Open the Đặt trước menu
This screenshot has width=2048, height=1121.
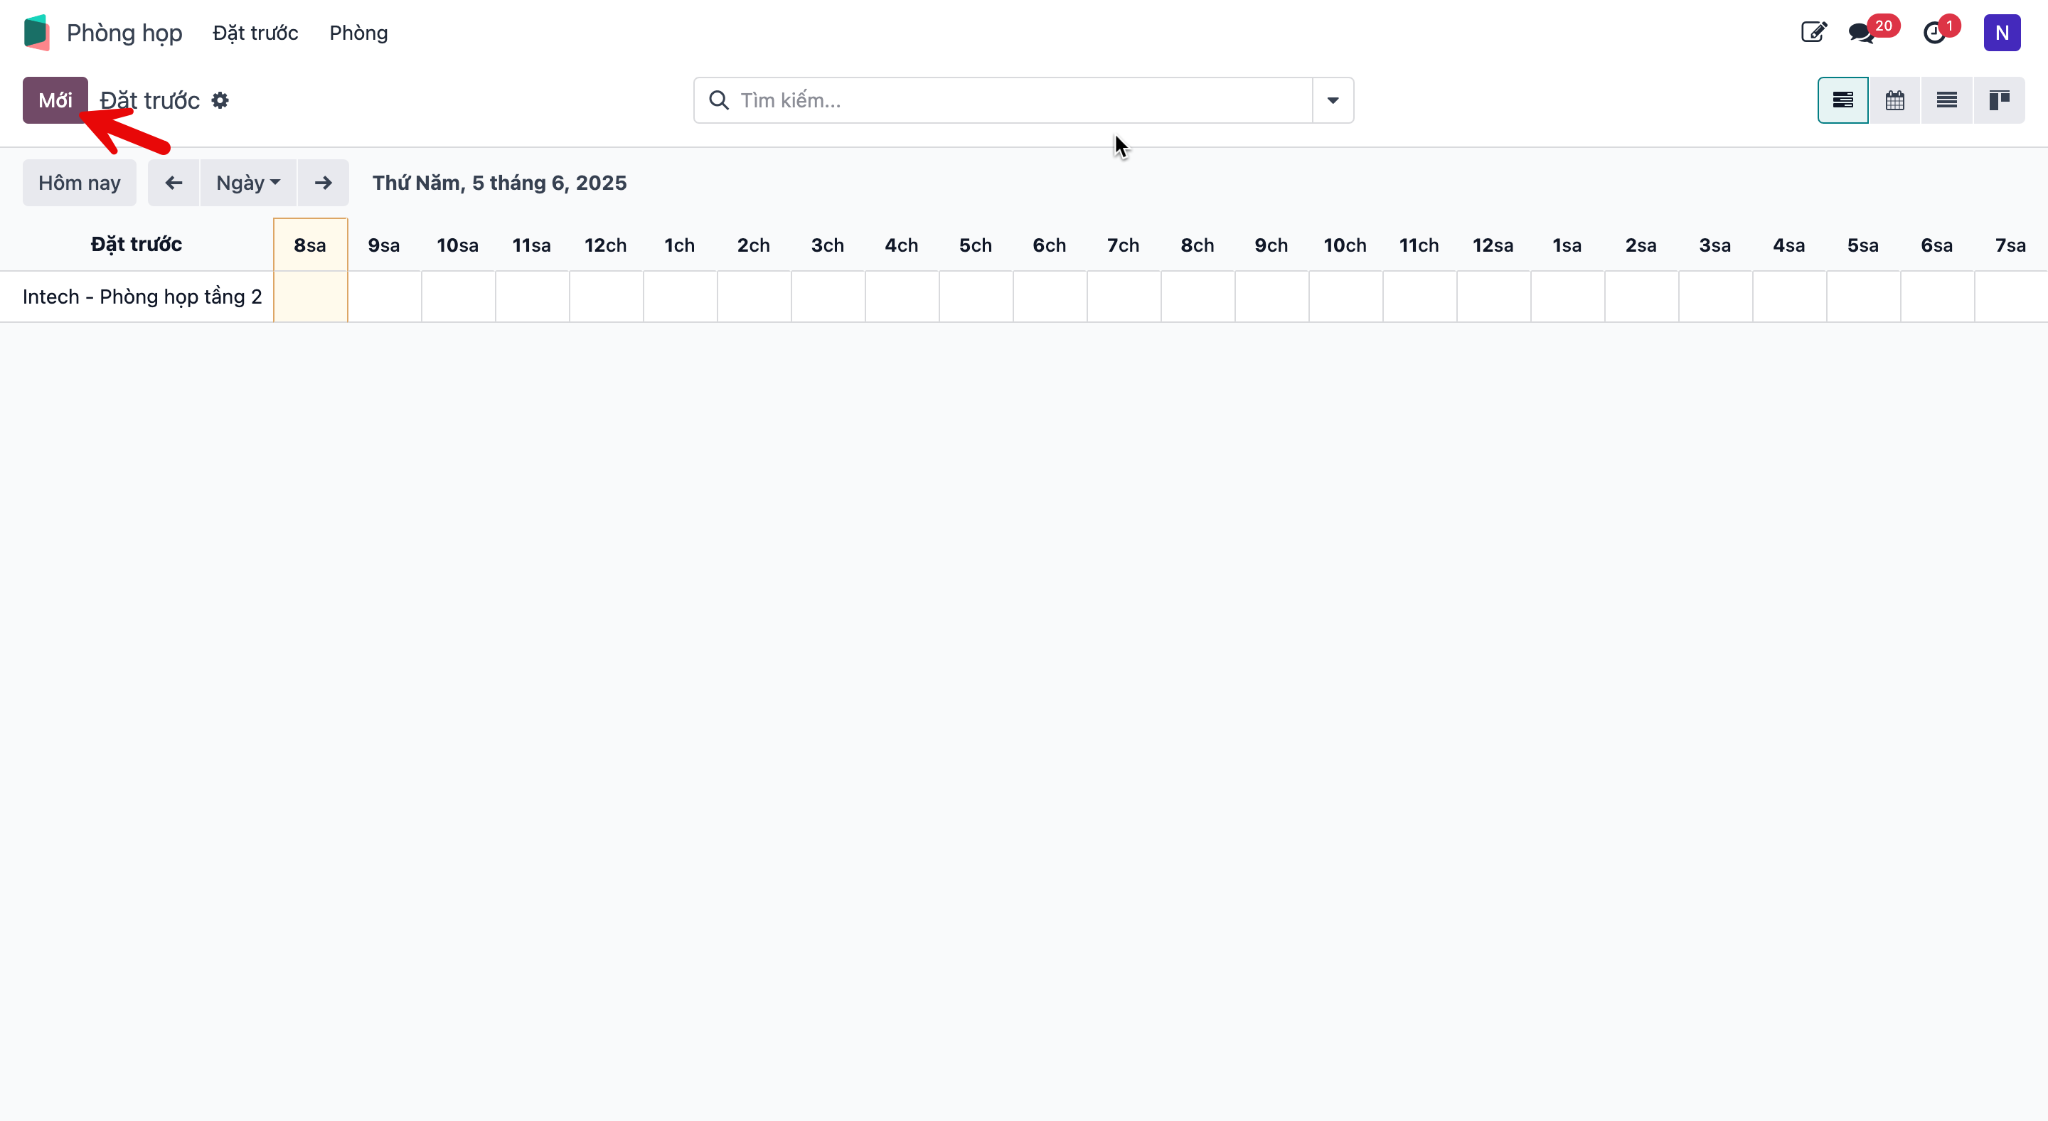coord(255,32)
